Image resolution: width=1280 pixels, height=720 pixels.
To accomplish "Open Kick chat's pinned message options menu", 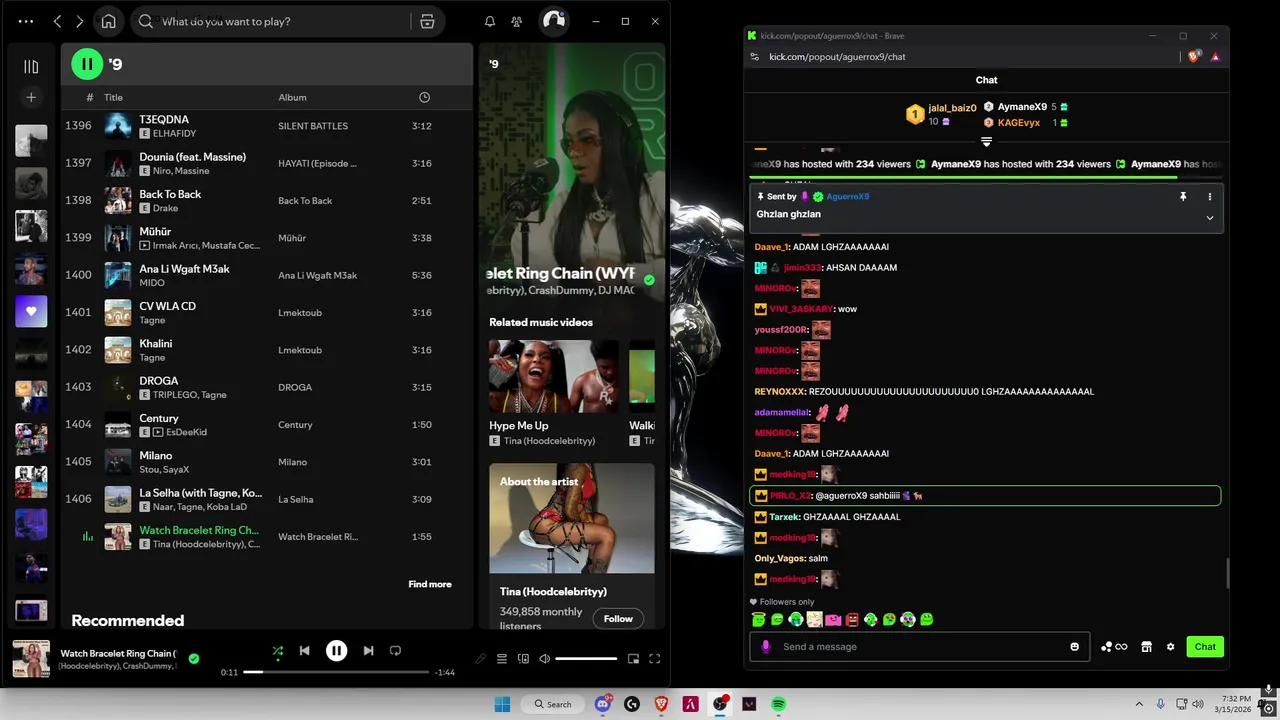I will (1209, 197).
